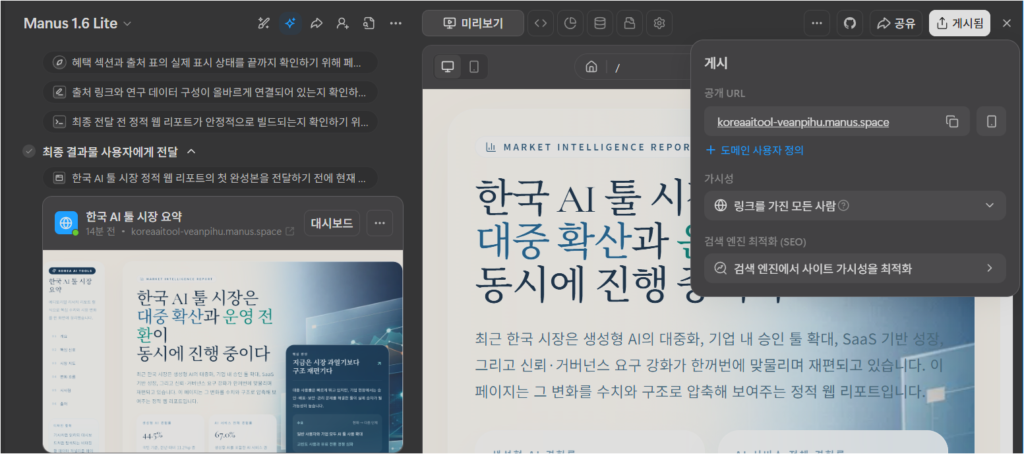Switch to the code view tab

click(x=540, y=24)
